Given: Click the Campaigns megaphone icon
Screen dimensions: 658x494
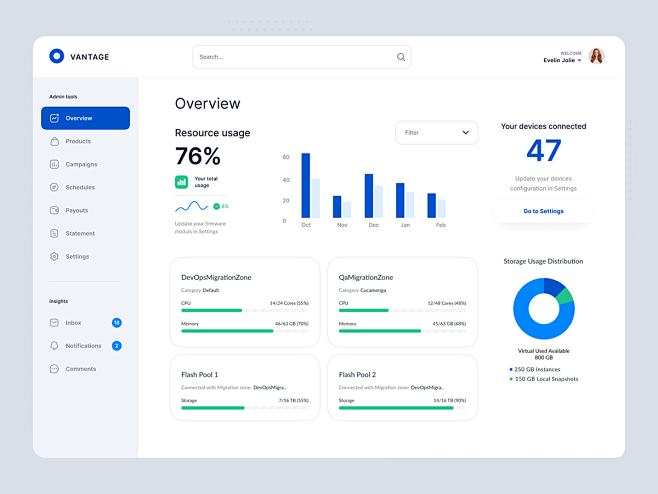Looking at the screenshot, I should [54, 164].
